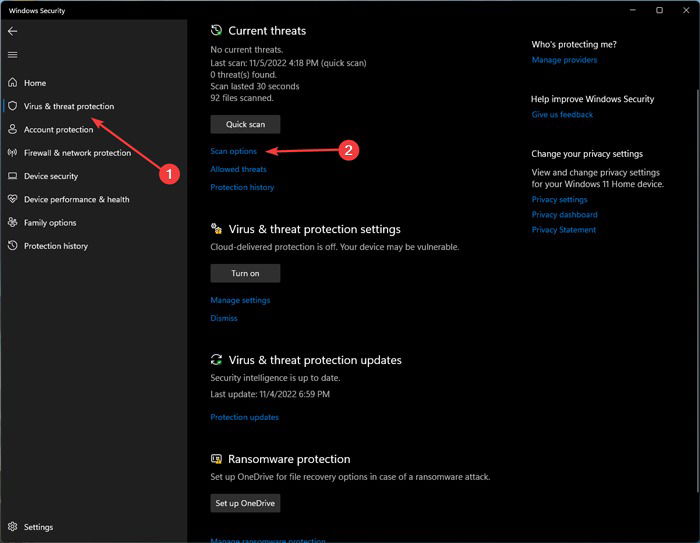Click the Ransomware protection icon
This screenshot has width=700, height=543.
pyautogui.click(x=216, y=459)
